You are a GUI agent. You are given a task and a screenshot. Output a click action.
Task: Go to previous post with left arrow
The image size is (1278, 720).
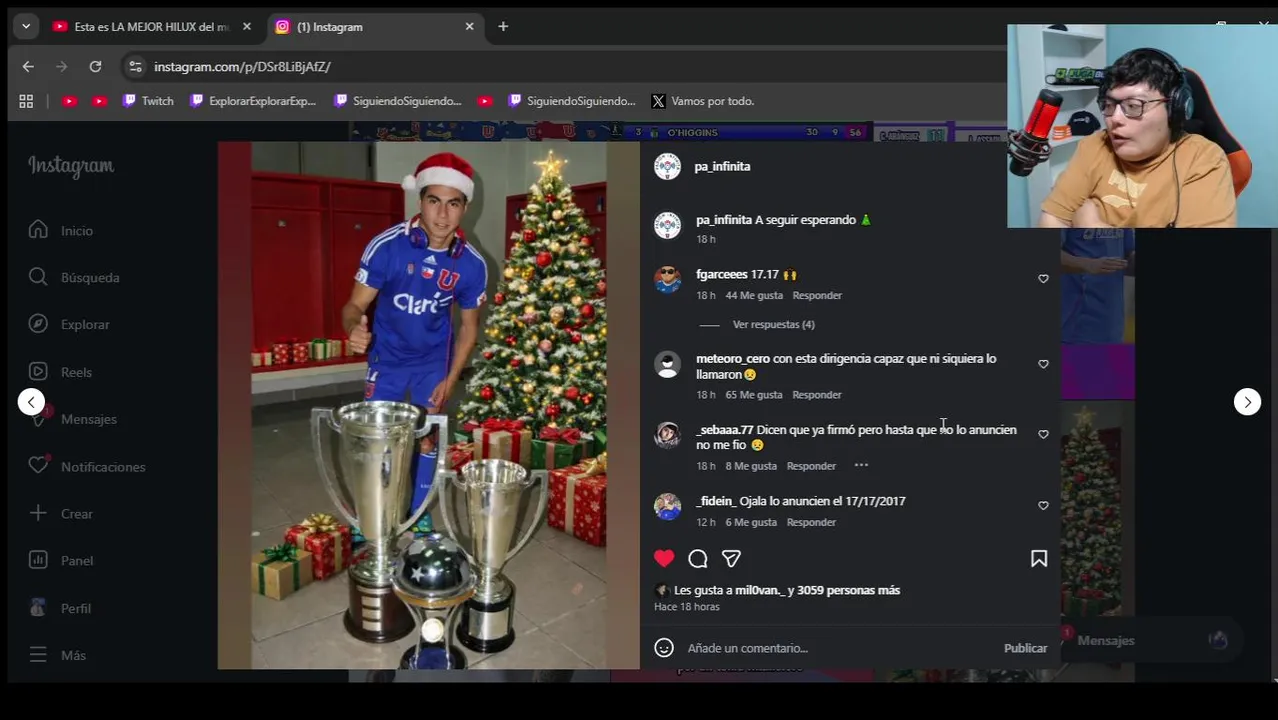[31, 402]
